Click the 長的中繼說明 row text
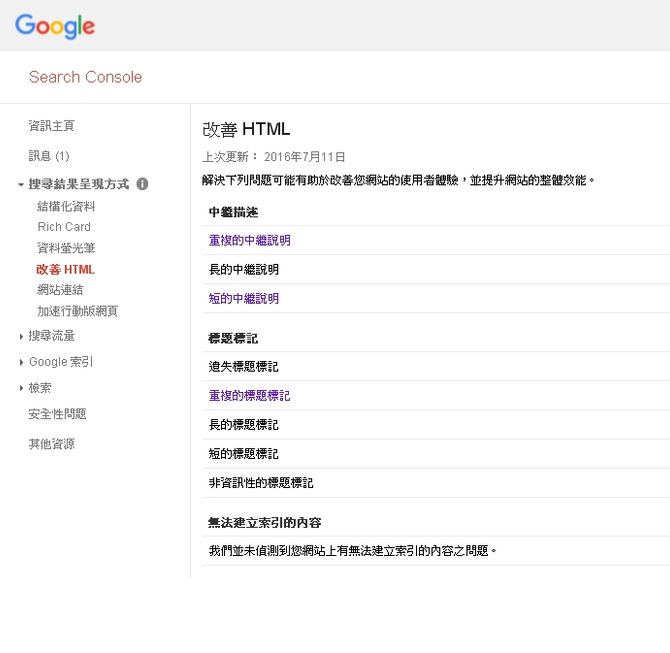The image size is (670, 653). pos(244,269)
